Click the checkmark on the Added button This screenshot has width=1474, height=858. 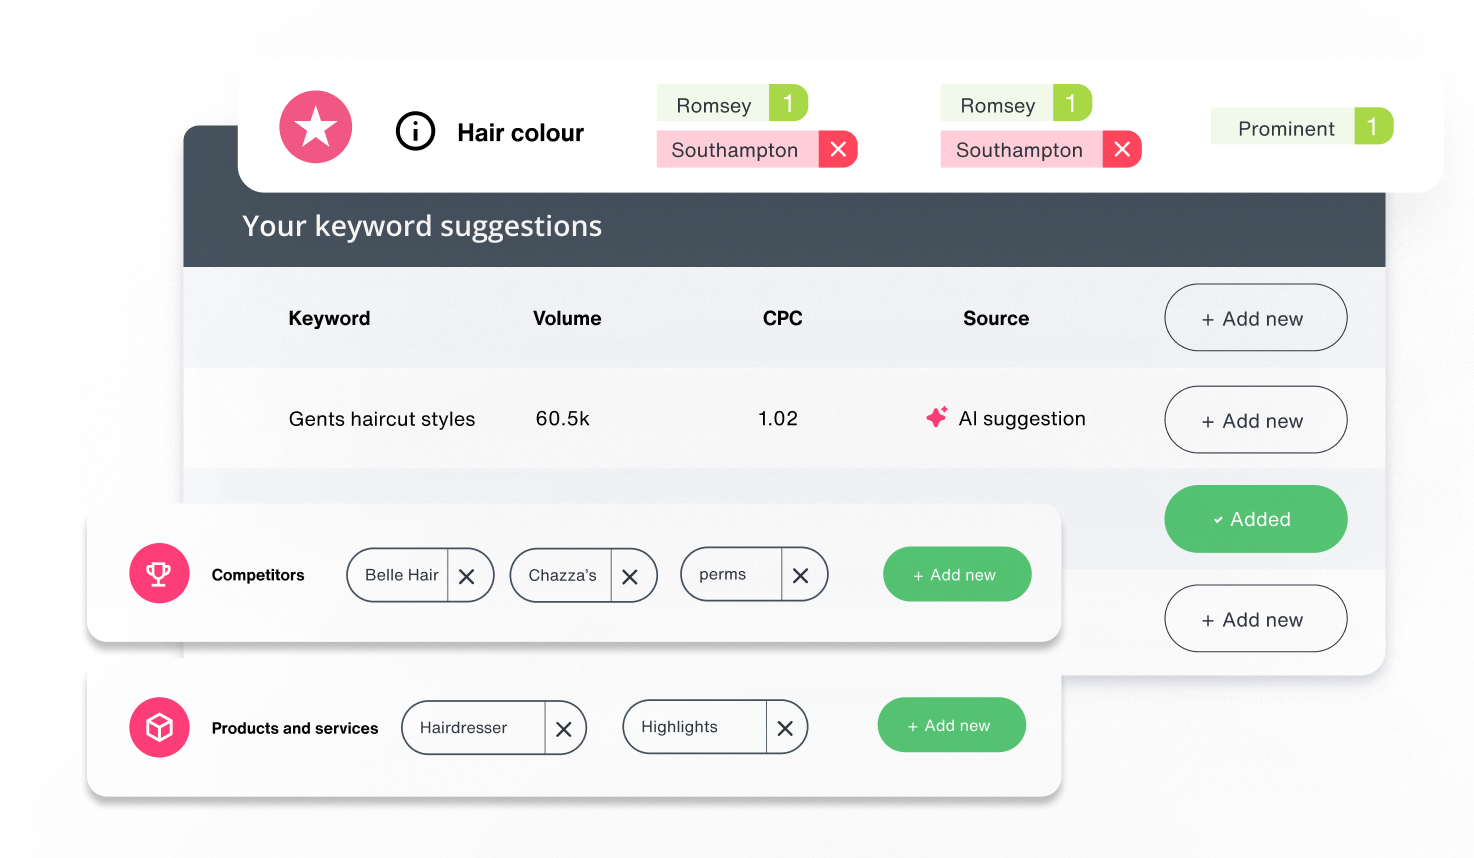[1217, 519]
